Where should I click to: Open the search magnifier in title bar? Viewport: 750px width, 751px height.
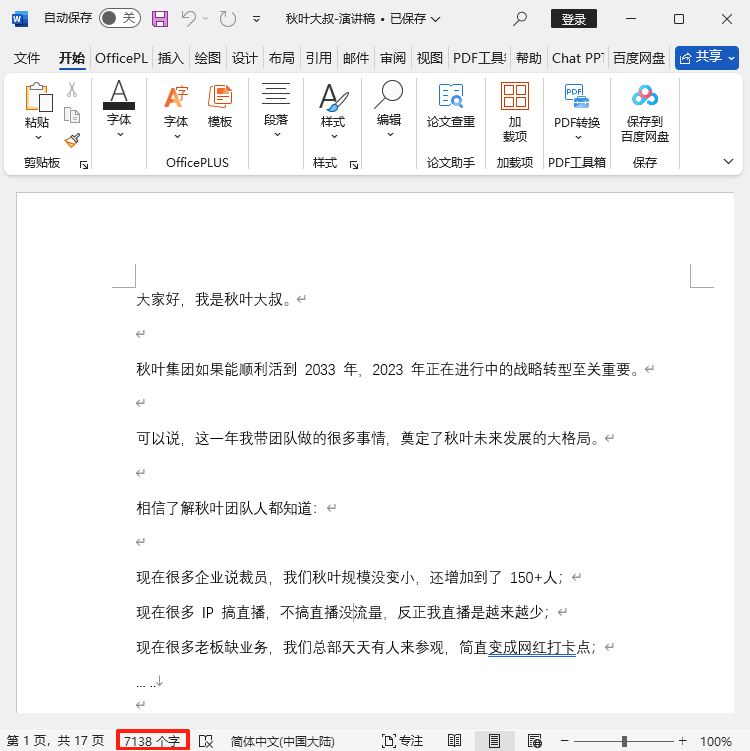520,19
